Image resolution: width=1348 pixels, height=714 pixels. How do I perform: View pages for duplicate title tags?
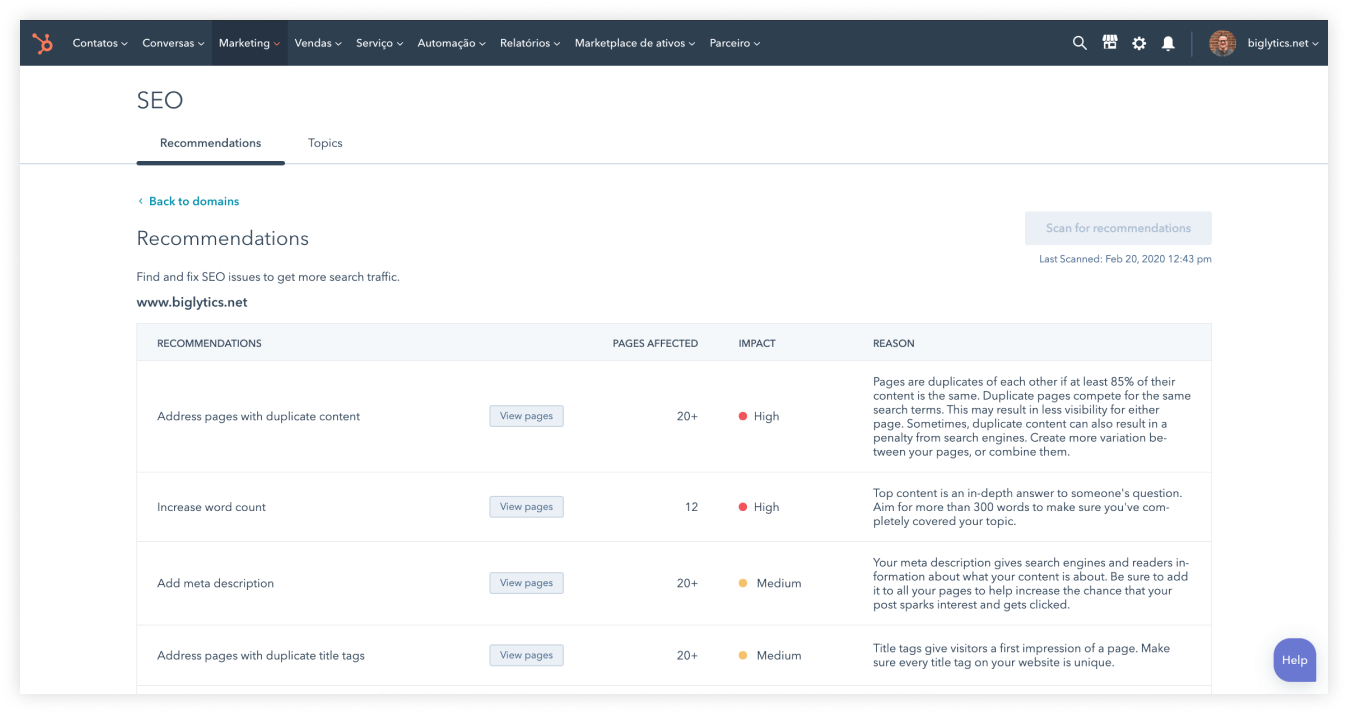point(526,655)
